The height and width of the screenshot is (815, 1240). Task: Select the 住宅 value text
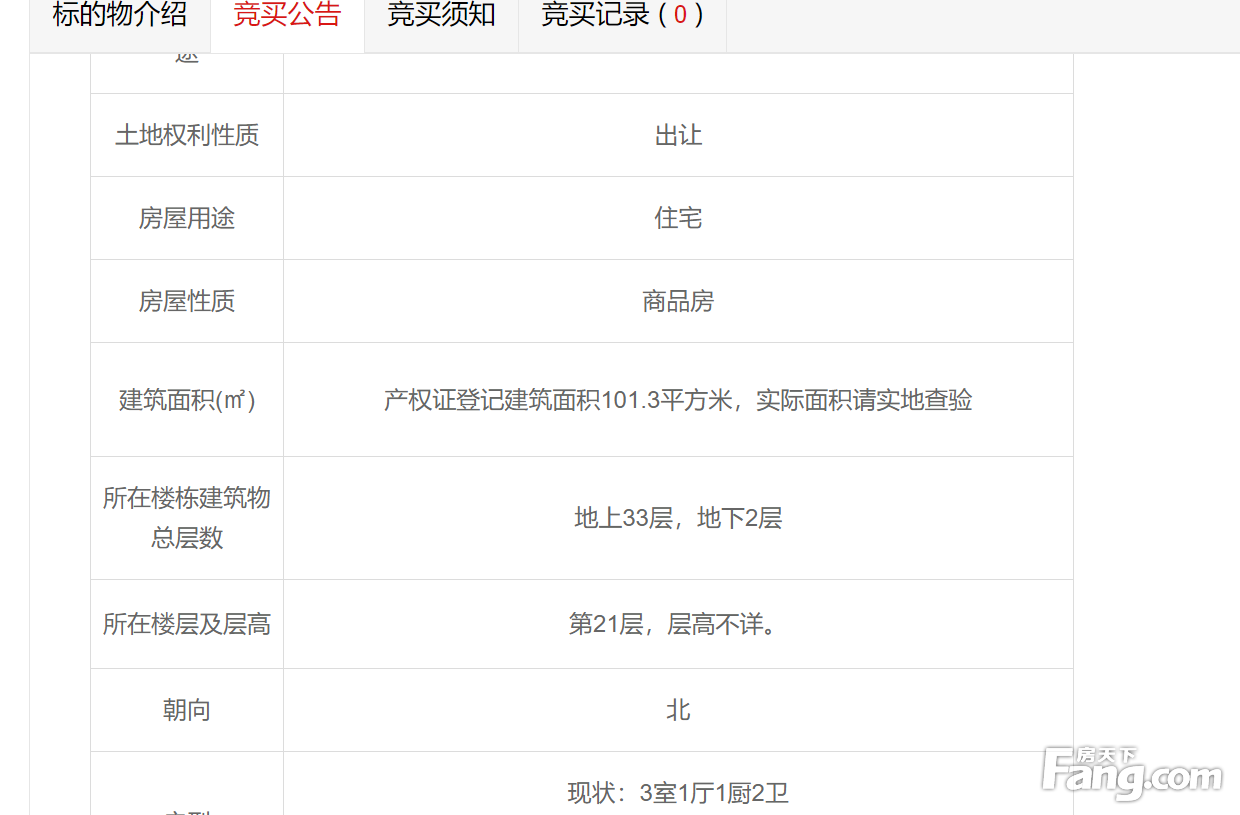point(678,219)
